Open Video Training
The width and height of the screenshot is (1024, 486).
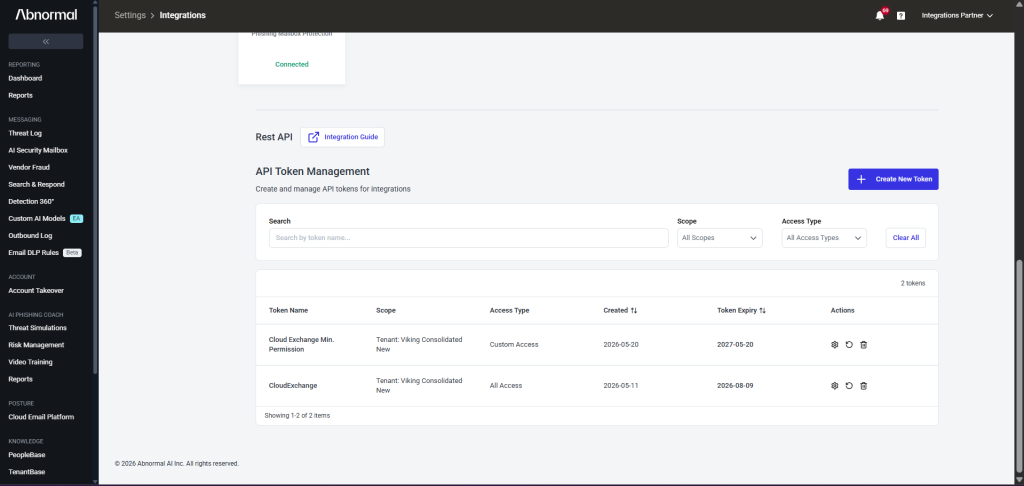click(30, 362)
